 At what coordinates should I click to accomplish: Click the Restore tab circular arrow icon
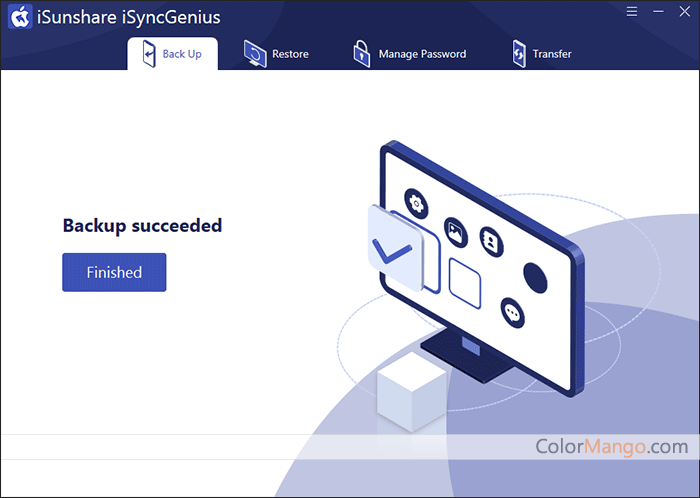[x=255, y=54]
